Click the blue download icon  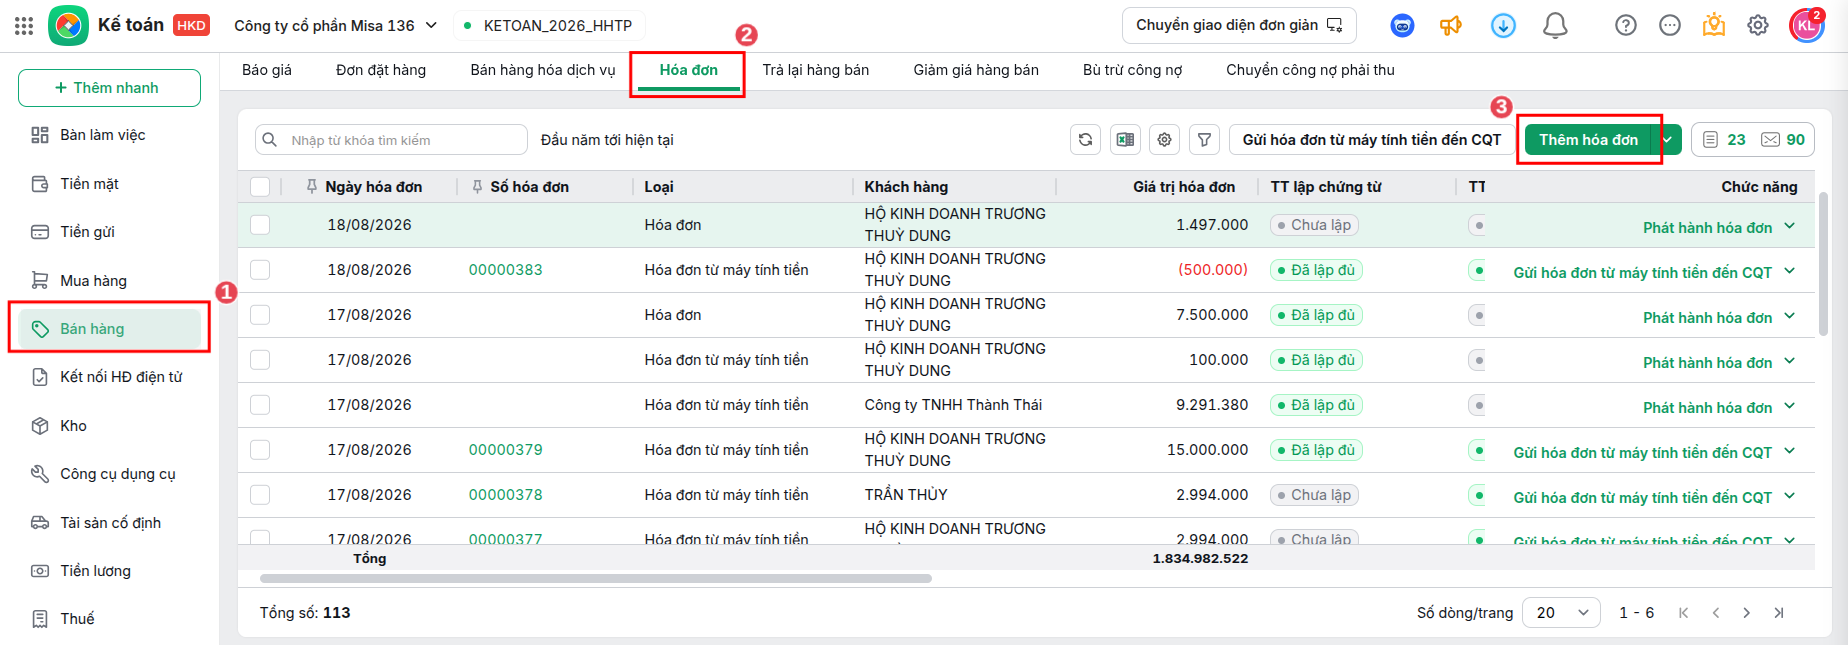click(x=1503, y=26)
